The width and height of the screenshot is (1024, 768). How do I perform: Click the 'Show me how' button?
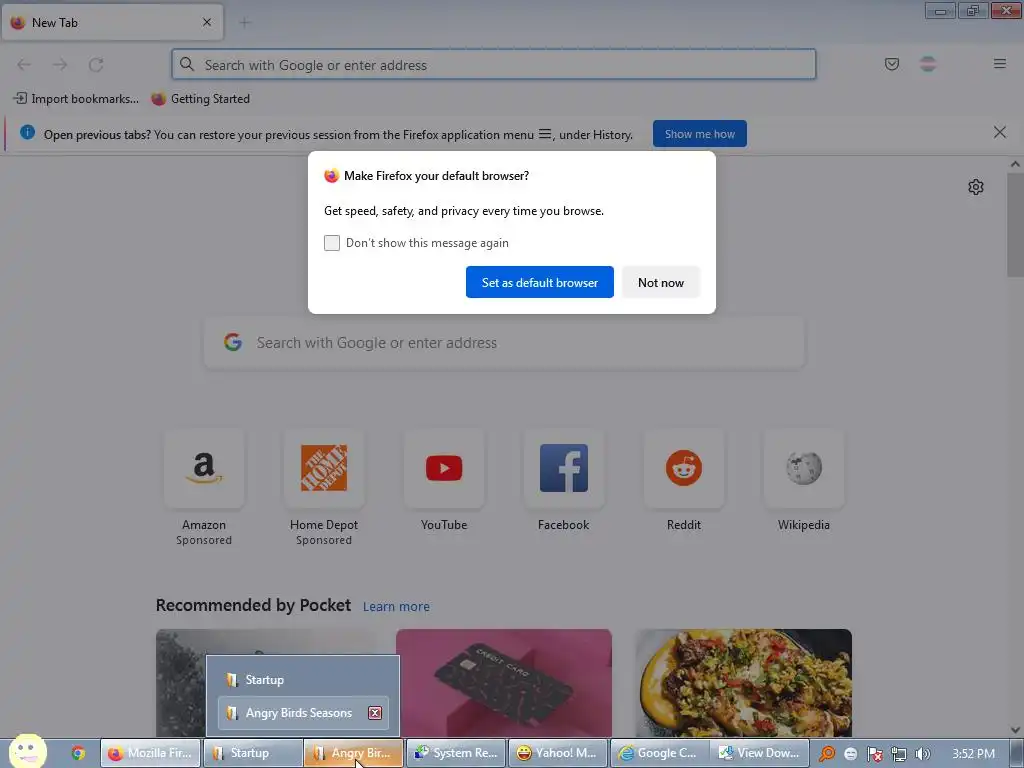[699, 134]
